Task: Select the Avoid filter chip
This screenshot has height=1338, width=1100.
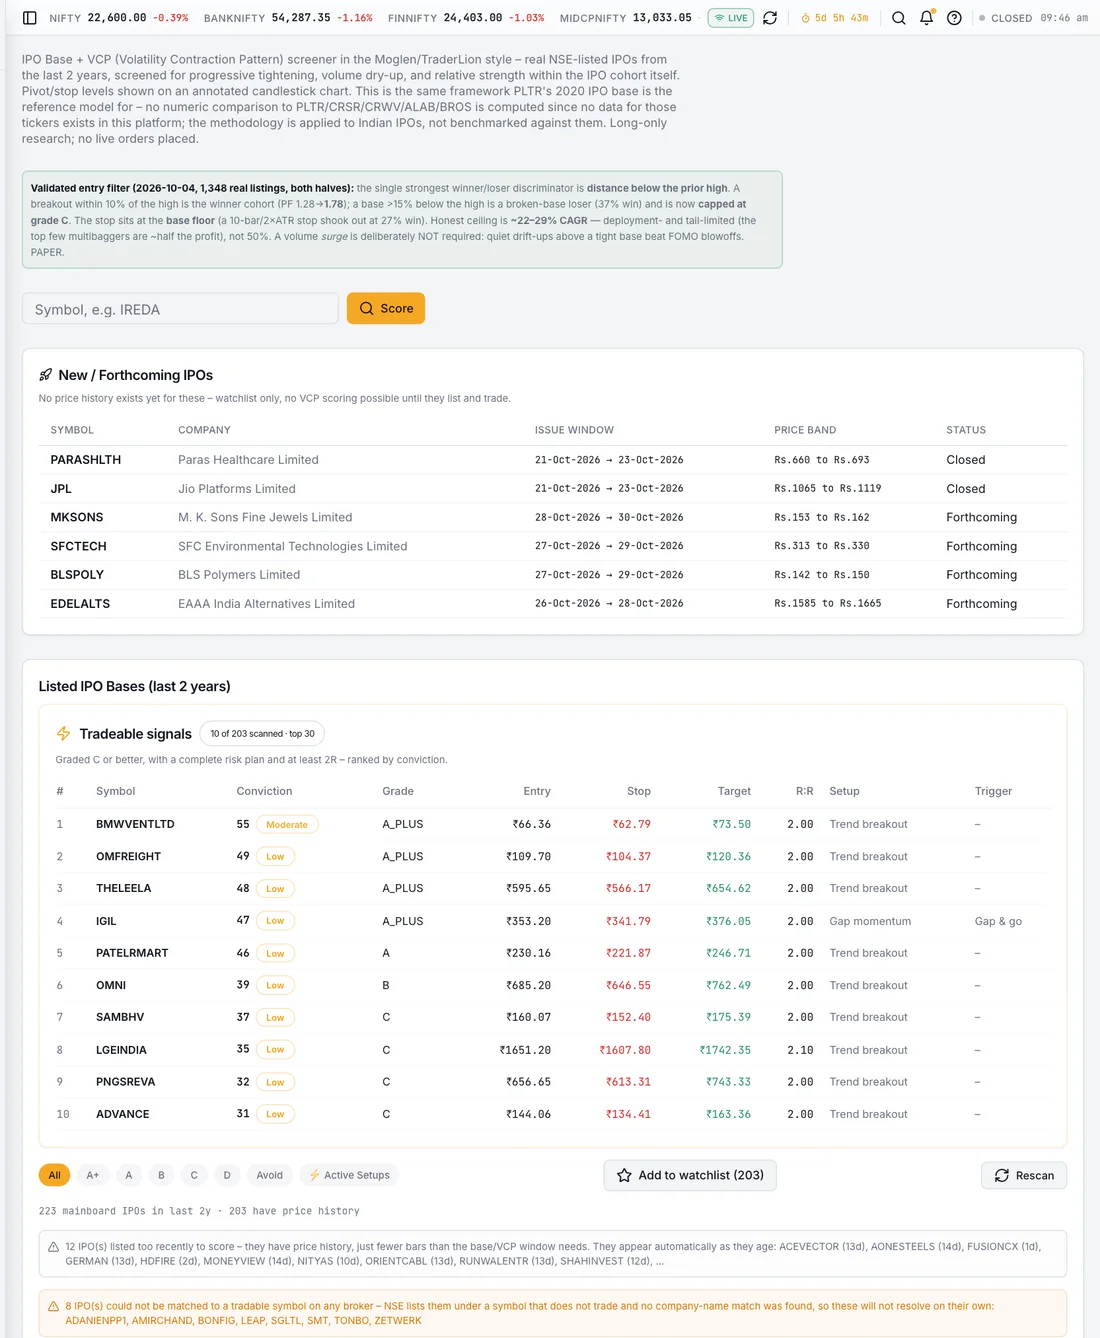Action: point(270,1175)
